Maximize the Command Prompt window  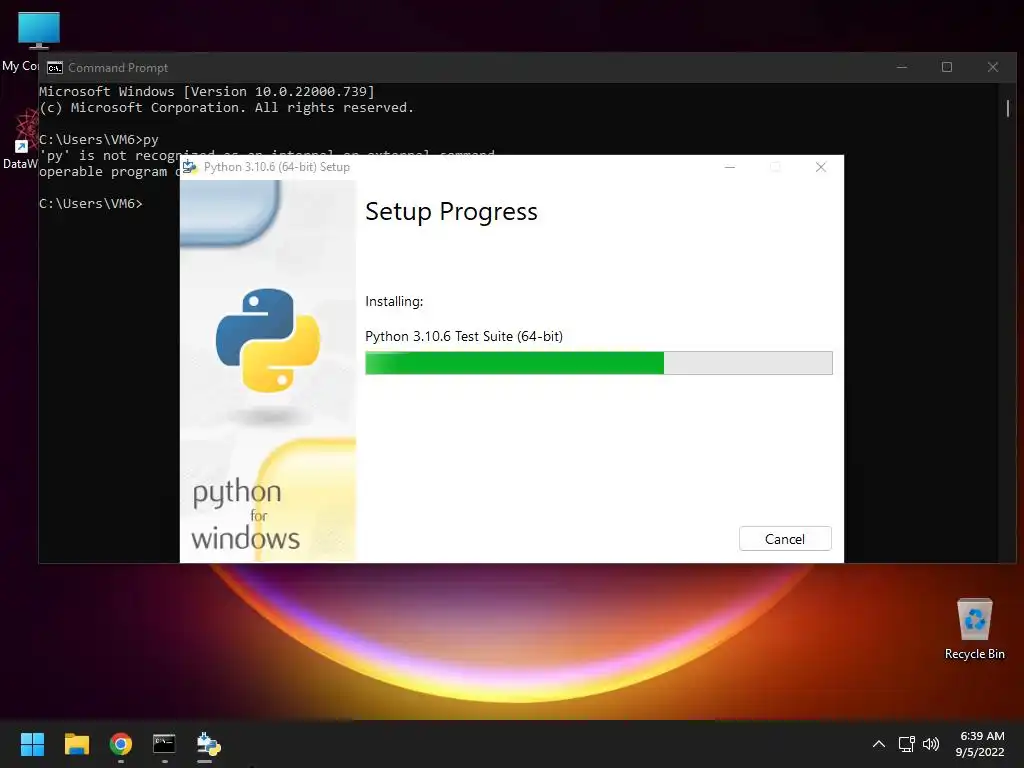click(x=946, y=67)
